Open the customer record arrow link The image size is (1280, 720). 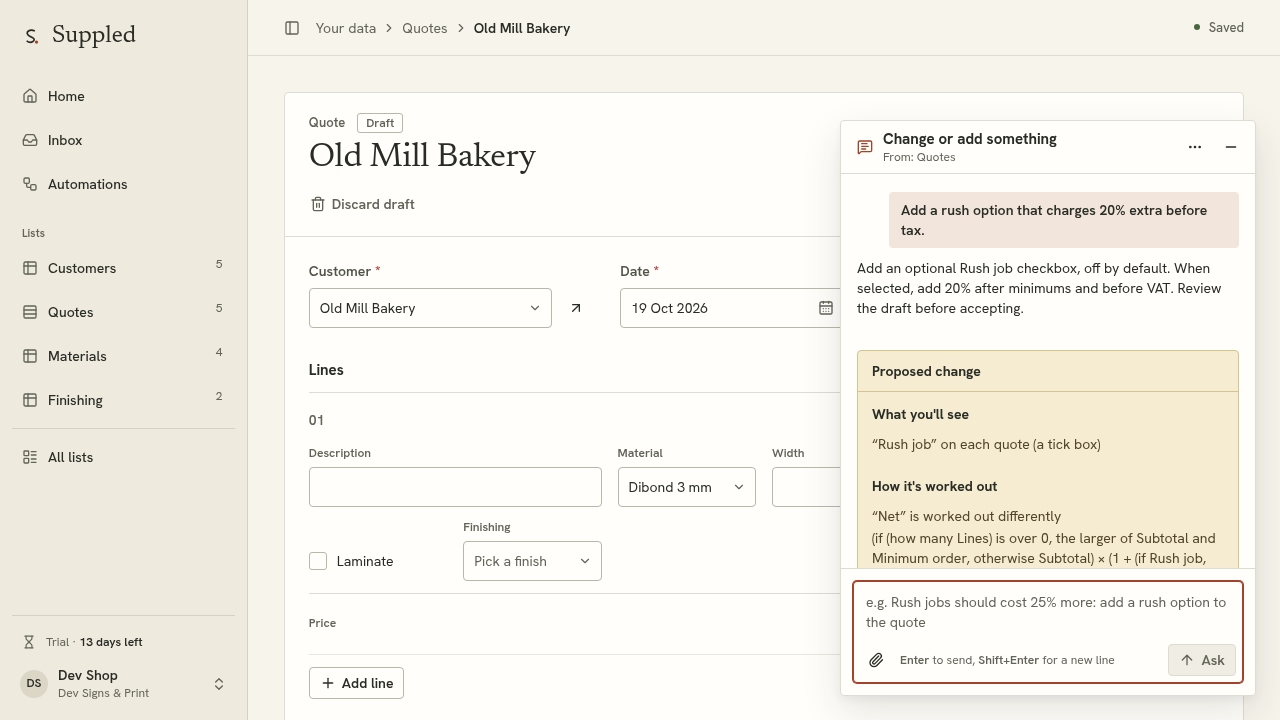point(576,308)
